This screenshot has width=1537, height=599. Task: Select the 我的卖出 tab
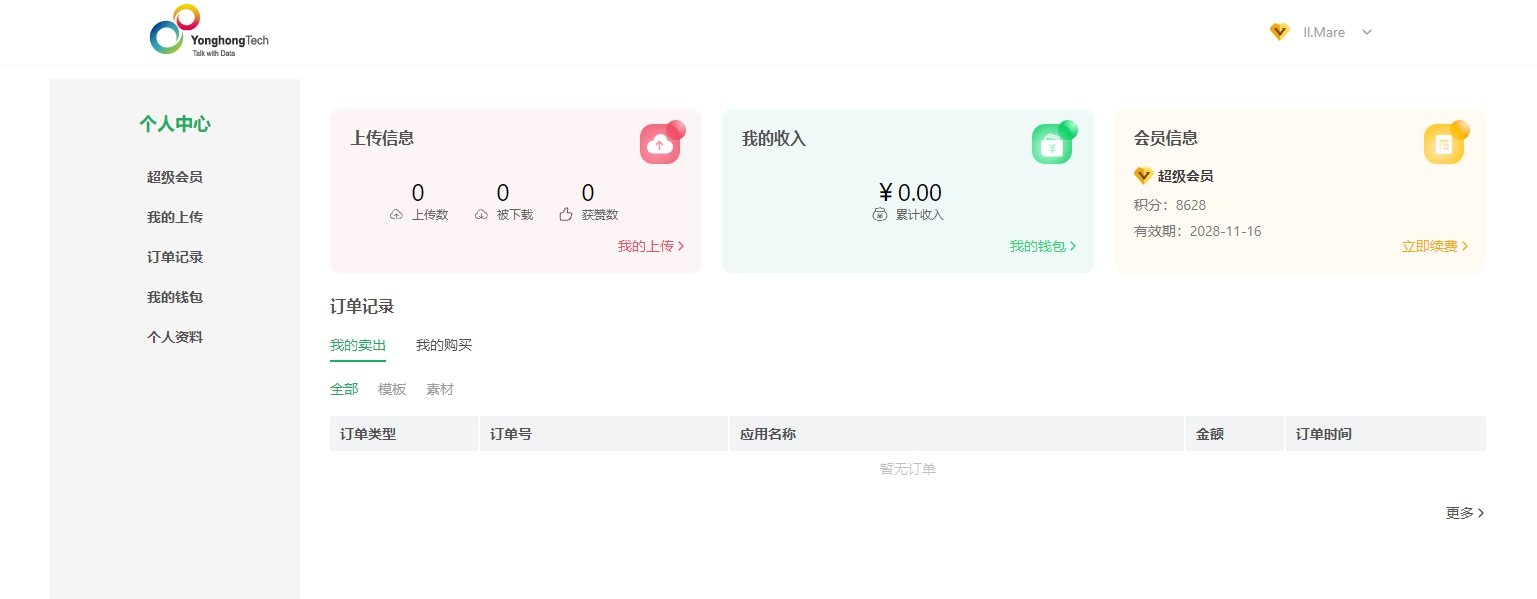(357, 345)
